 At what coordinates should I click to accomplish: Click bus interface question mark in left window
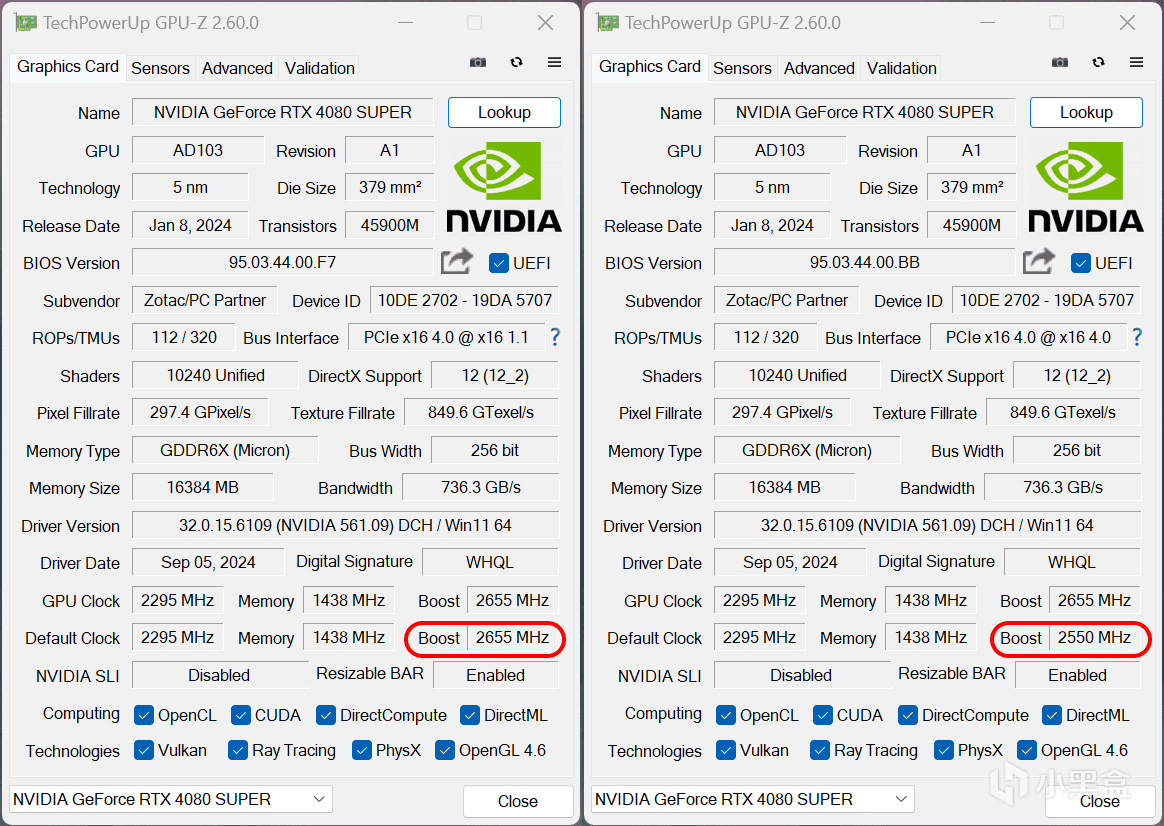555,338
